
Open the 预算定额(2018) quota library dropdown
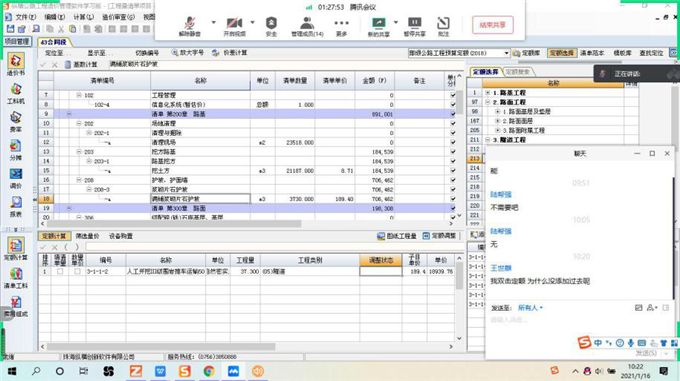[506, 53]
